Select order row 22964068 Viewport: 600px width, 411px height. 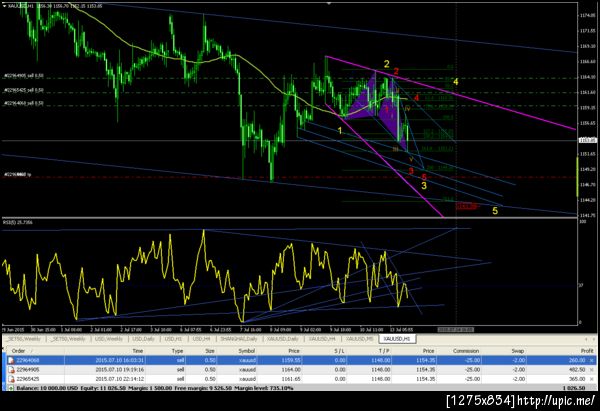click(300, 360)
